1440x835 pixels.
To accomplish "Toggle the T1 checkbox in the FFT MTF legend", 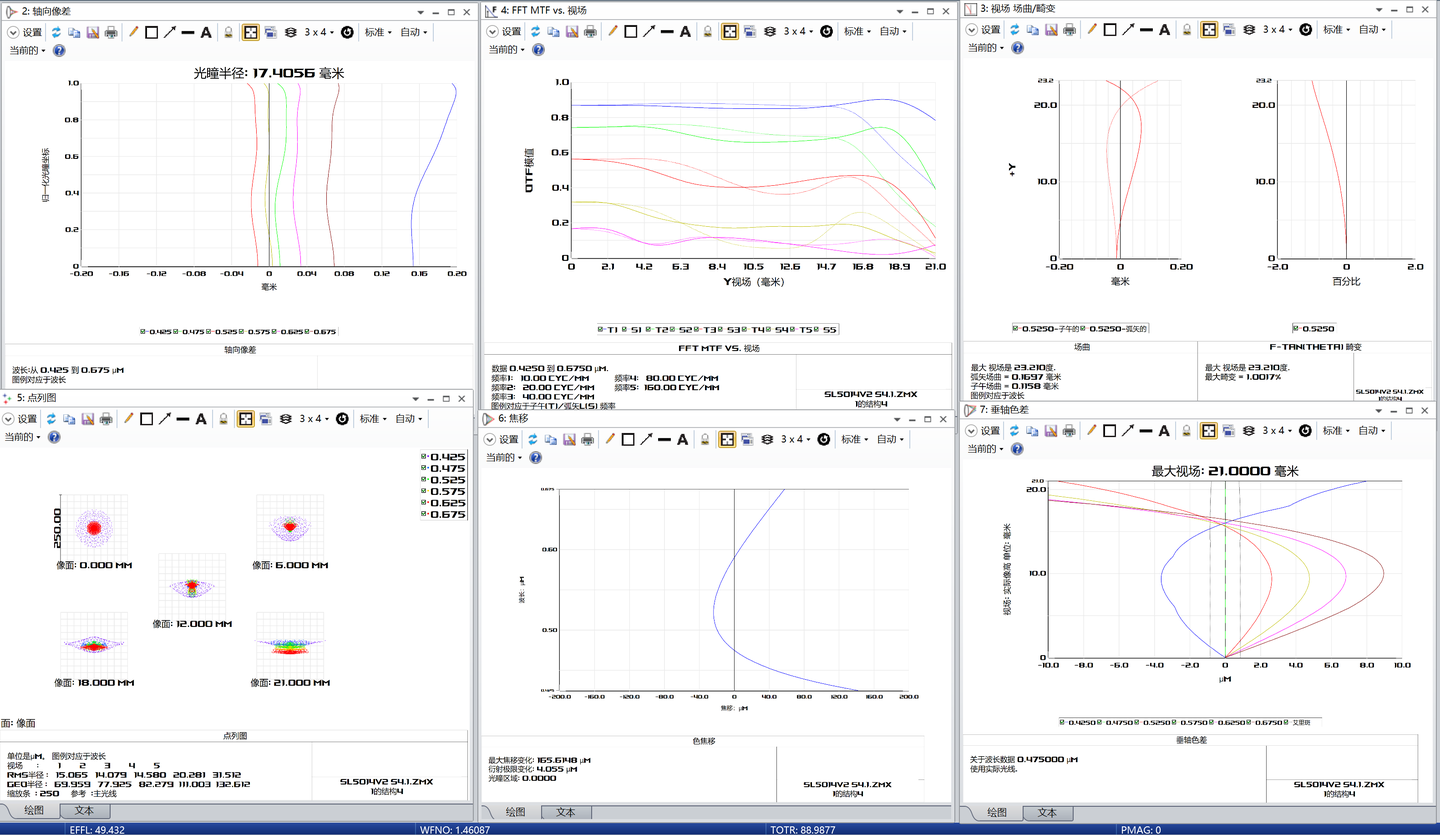I will point(601,329).
